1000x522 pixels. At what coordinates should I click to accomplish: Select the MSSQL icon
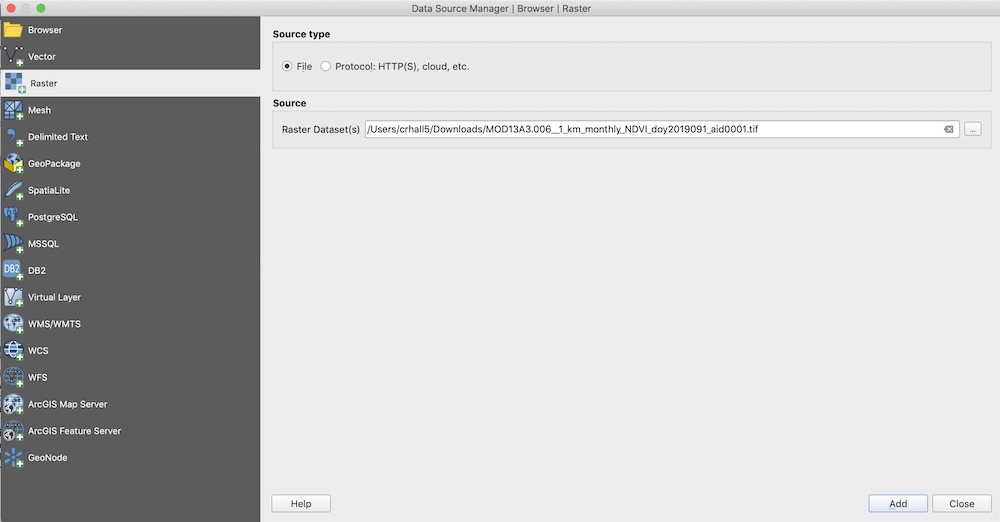(13, 244)
